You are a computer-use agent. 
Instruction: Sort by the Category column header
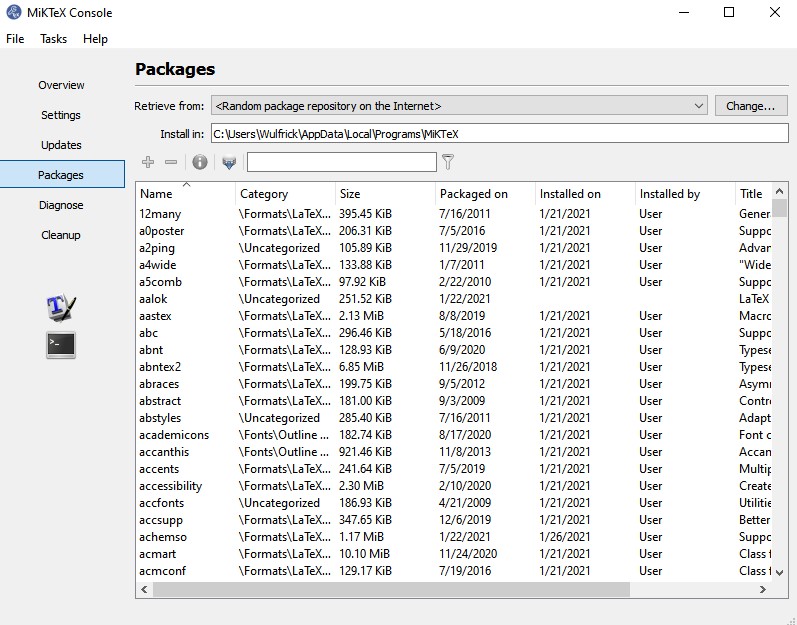pos(285,194)
